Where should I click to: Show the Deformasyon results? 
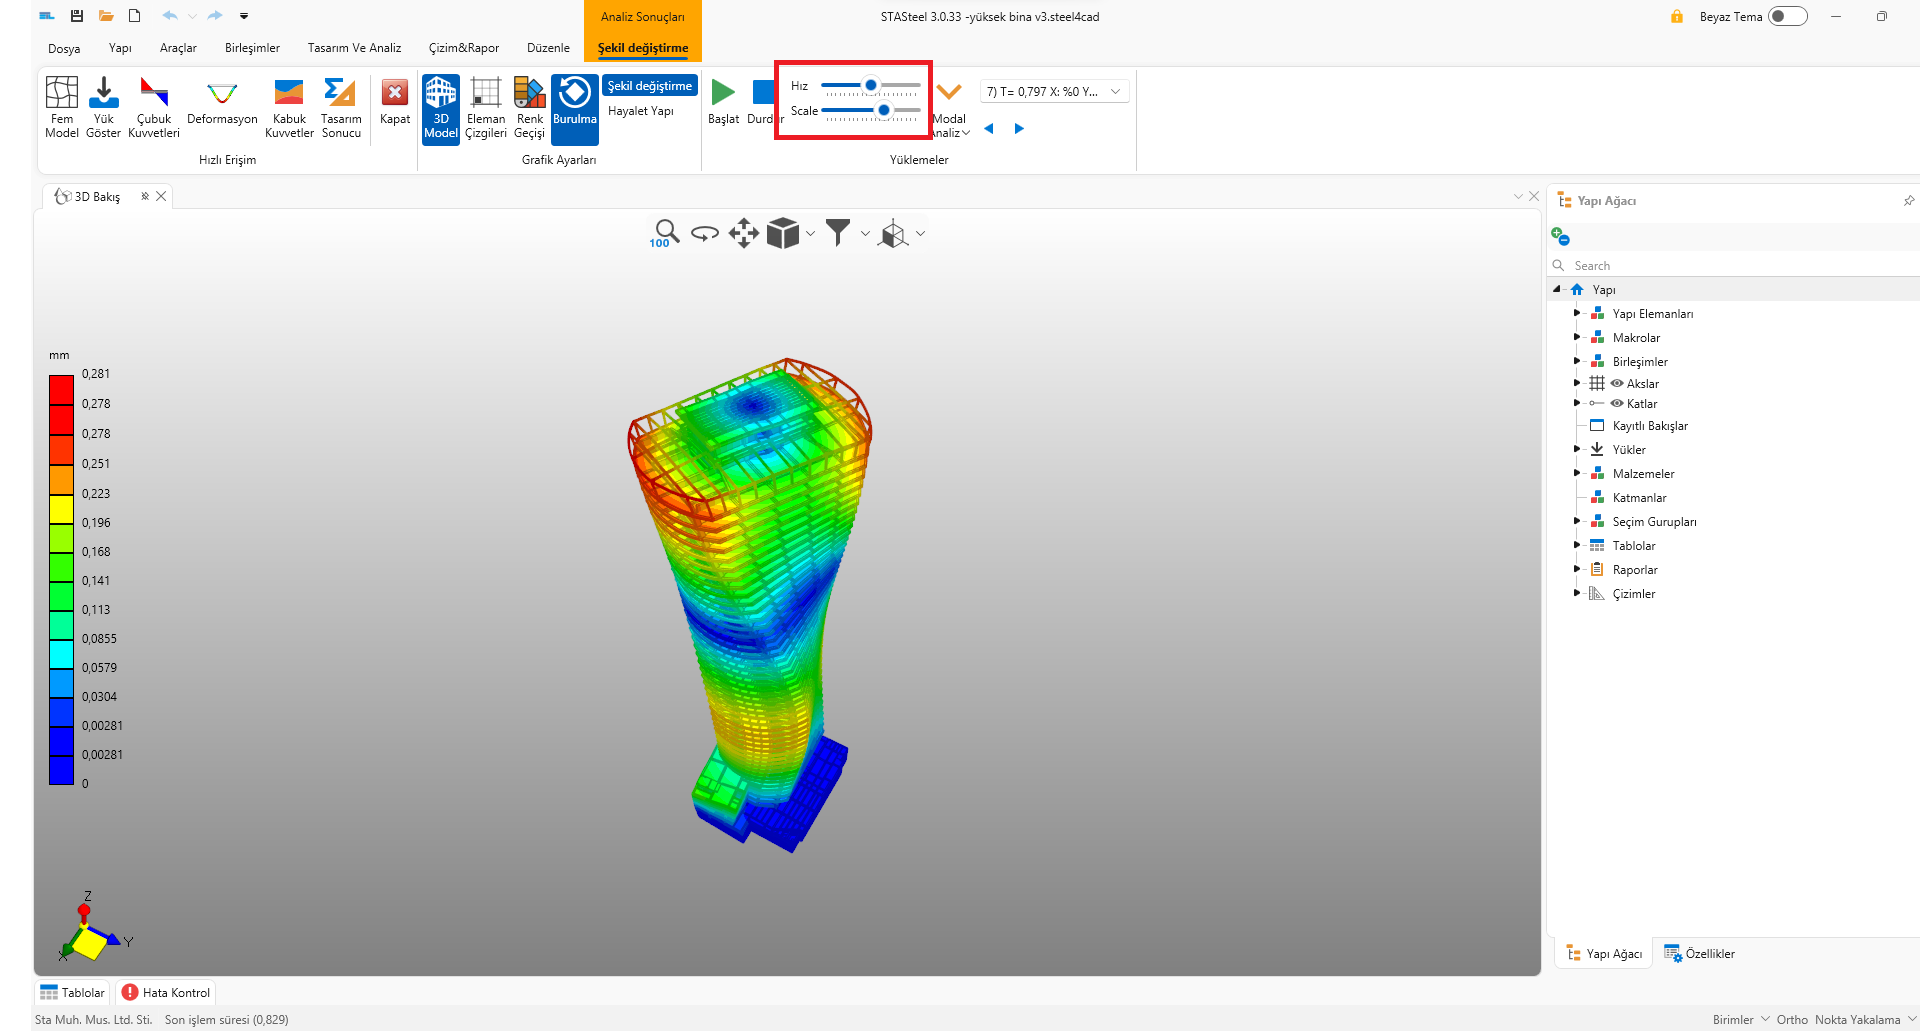(222, 105)
